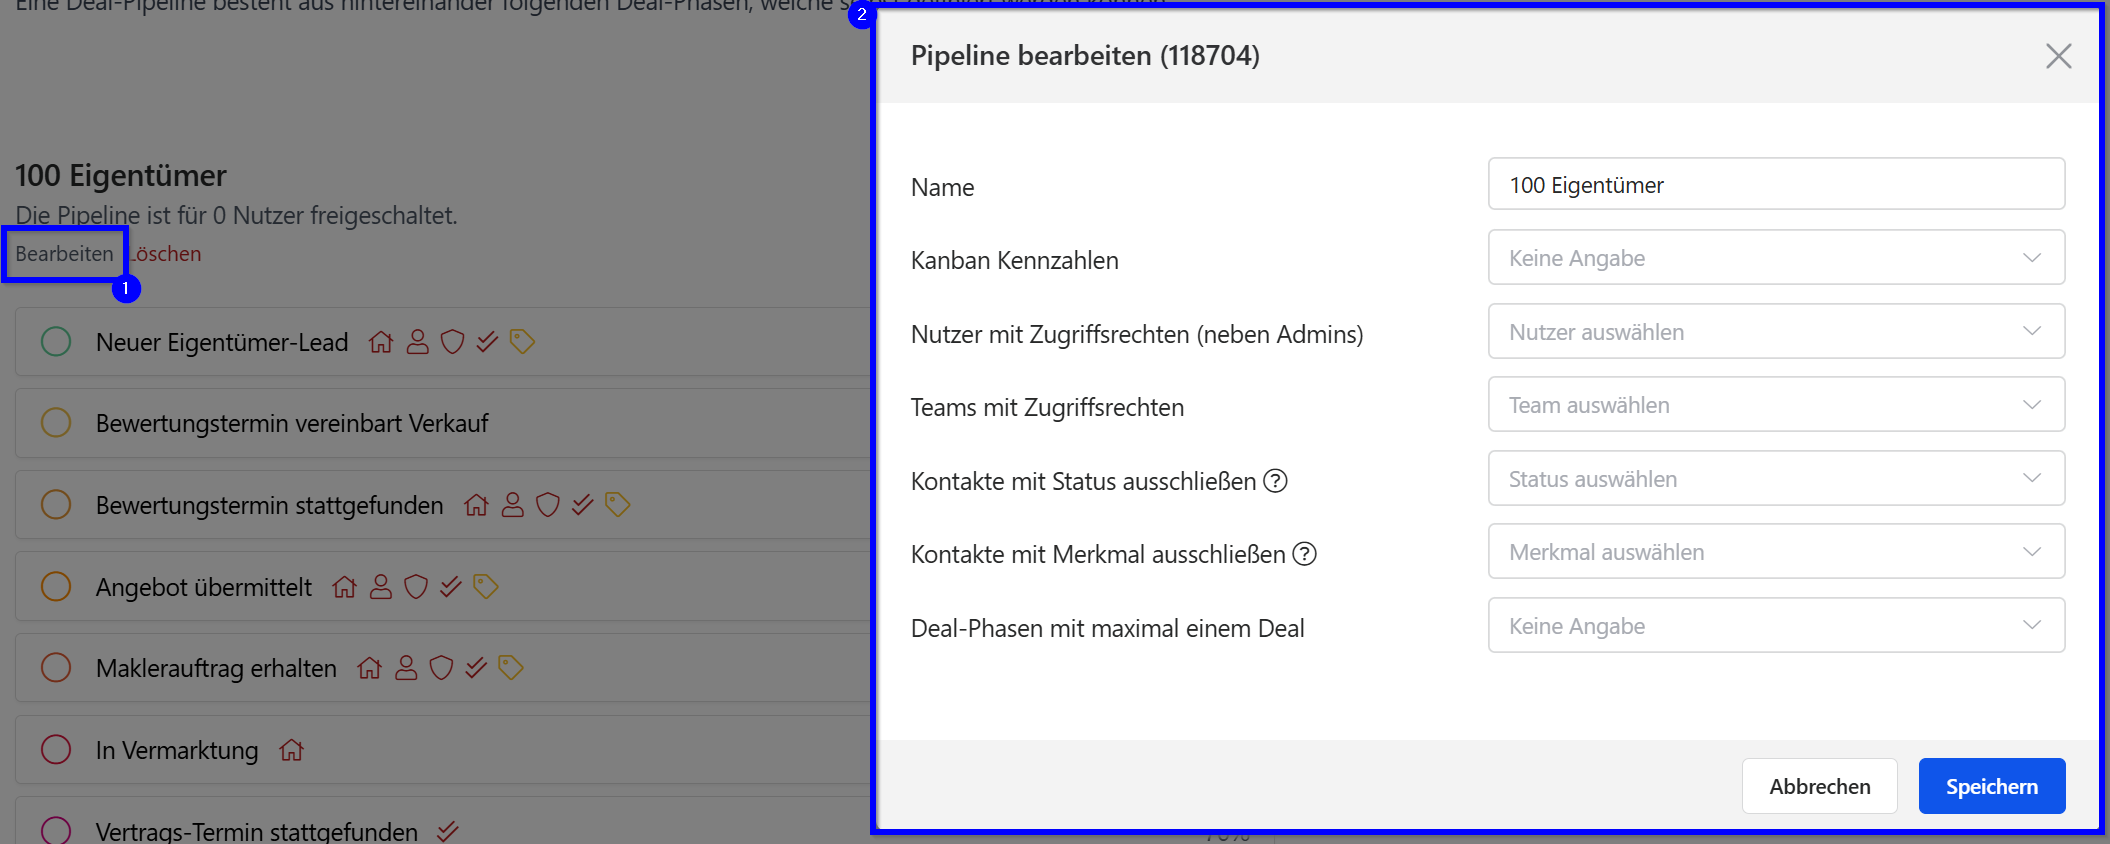Viewport: 2110px width, 844px height.
Task: Open help icon for Kontakte mit Status ausschließen
Action: click(1275, 481)
